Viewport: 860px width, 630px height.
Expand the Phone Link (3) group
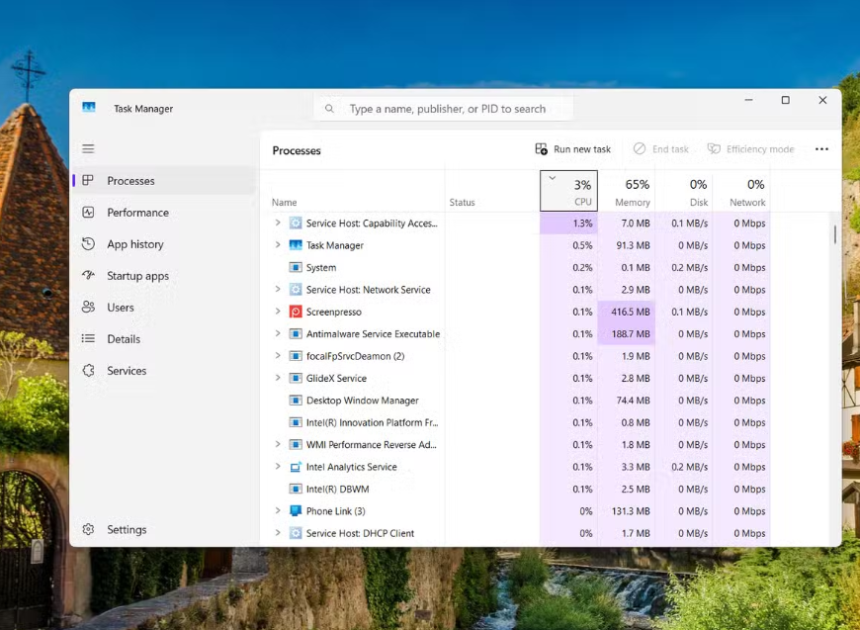(278, 510)
